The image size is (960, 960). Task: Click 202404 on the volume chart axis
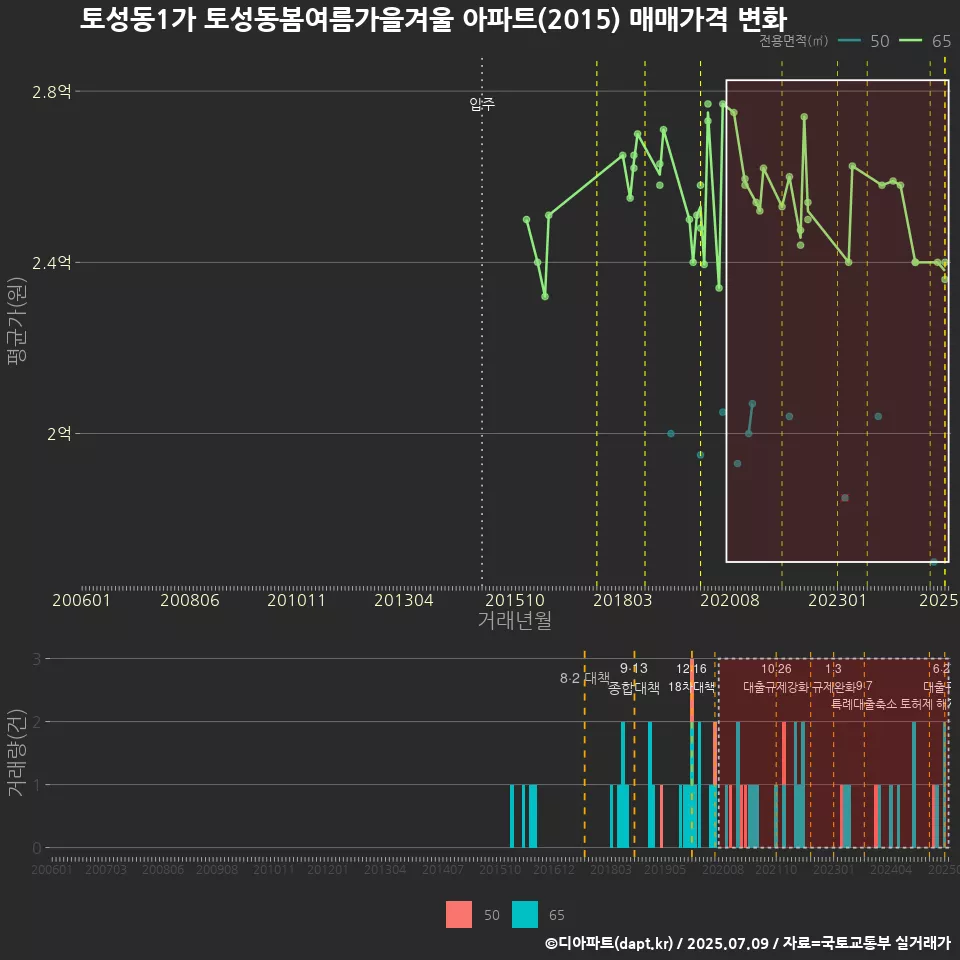(x=891, y=869)
